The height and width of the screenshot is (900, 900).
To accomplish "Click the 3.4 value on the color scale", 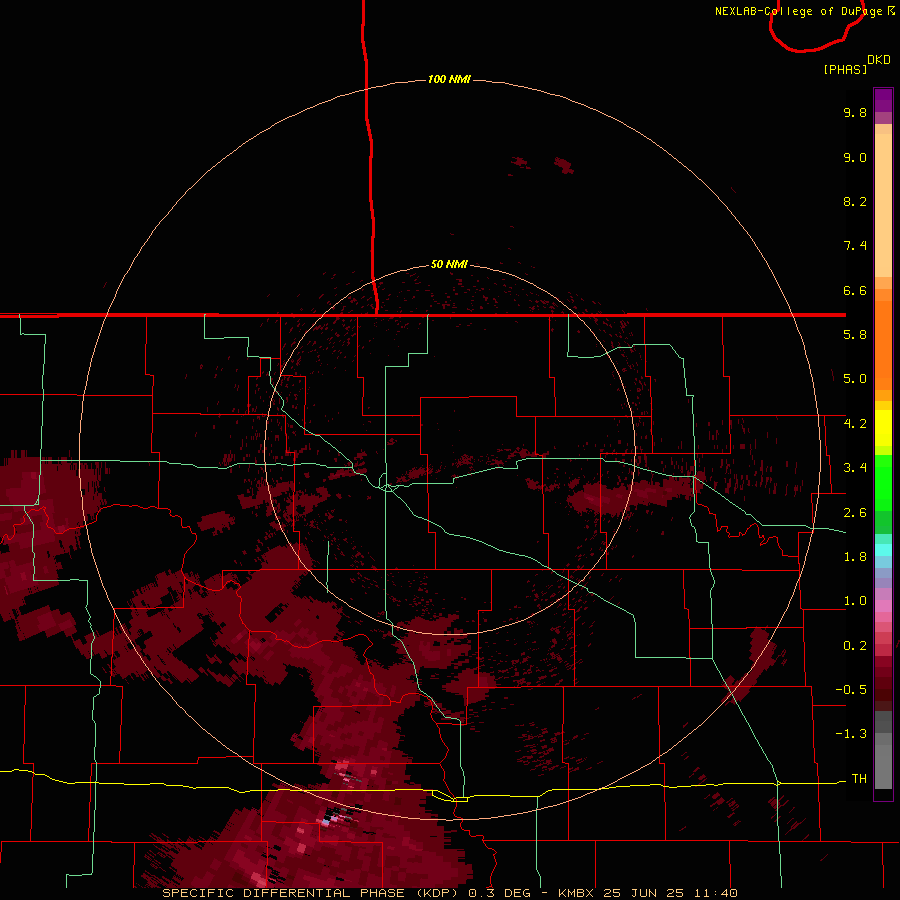I will 855,468.
